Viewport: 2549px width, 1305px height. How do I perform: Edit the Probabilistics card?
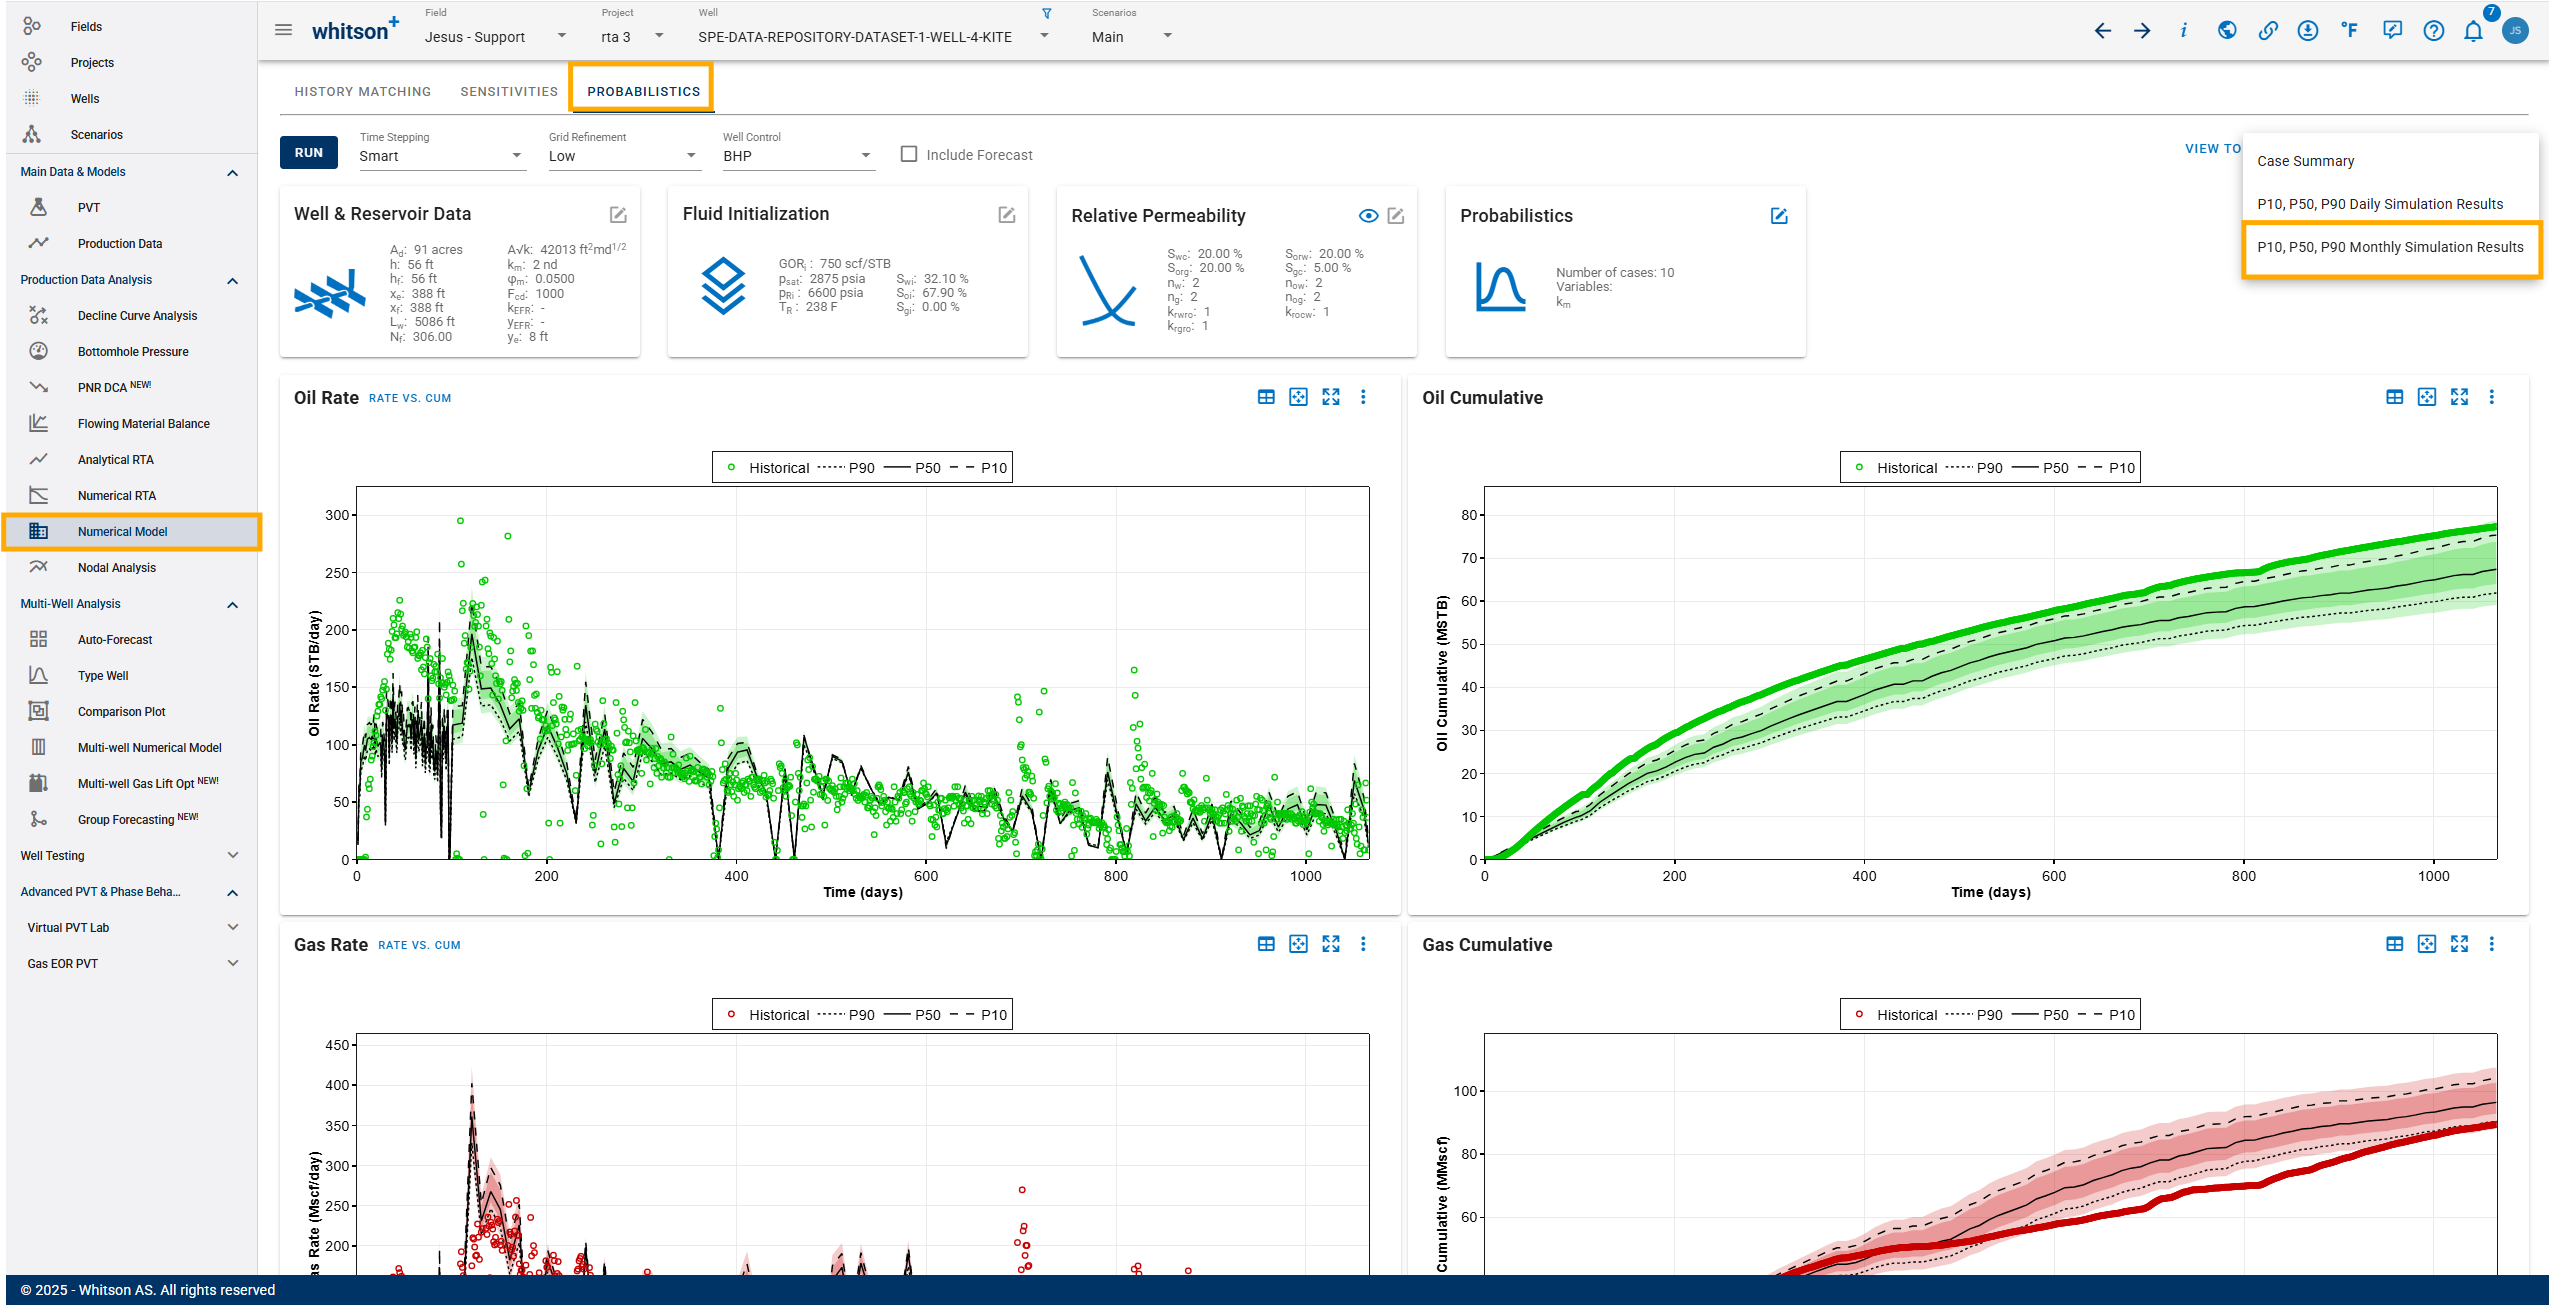click(1779, 216)
